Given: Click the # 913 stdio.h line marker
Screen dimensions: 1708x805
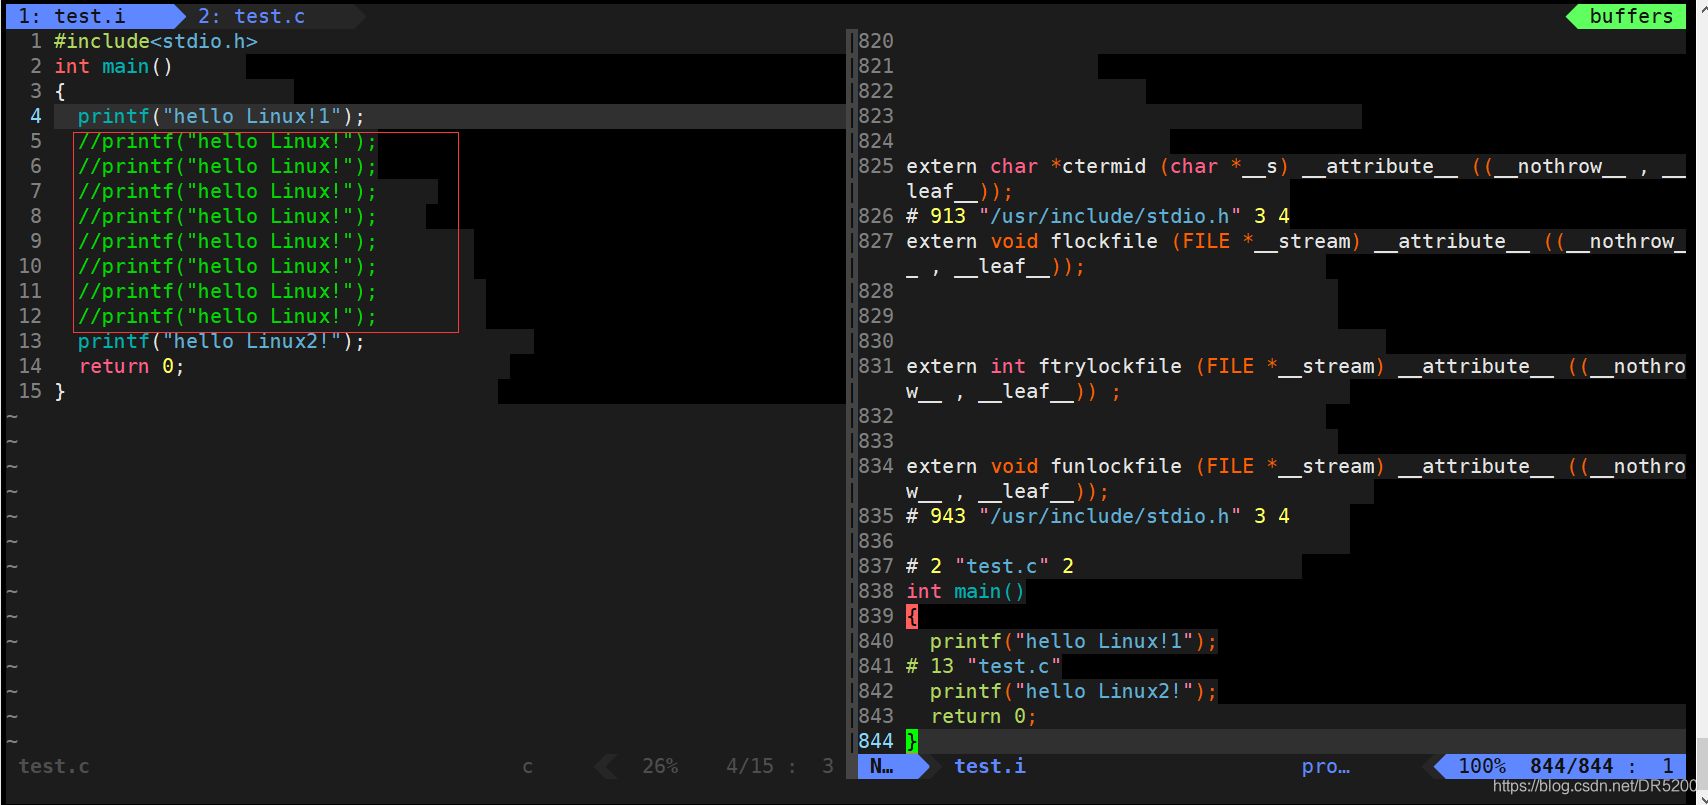Looking at the screenshot, I should pyautogui.click(x=1098, y=216).
